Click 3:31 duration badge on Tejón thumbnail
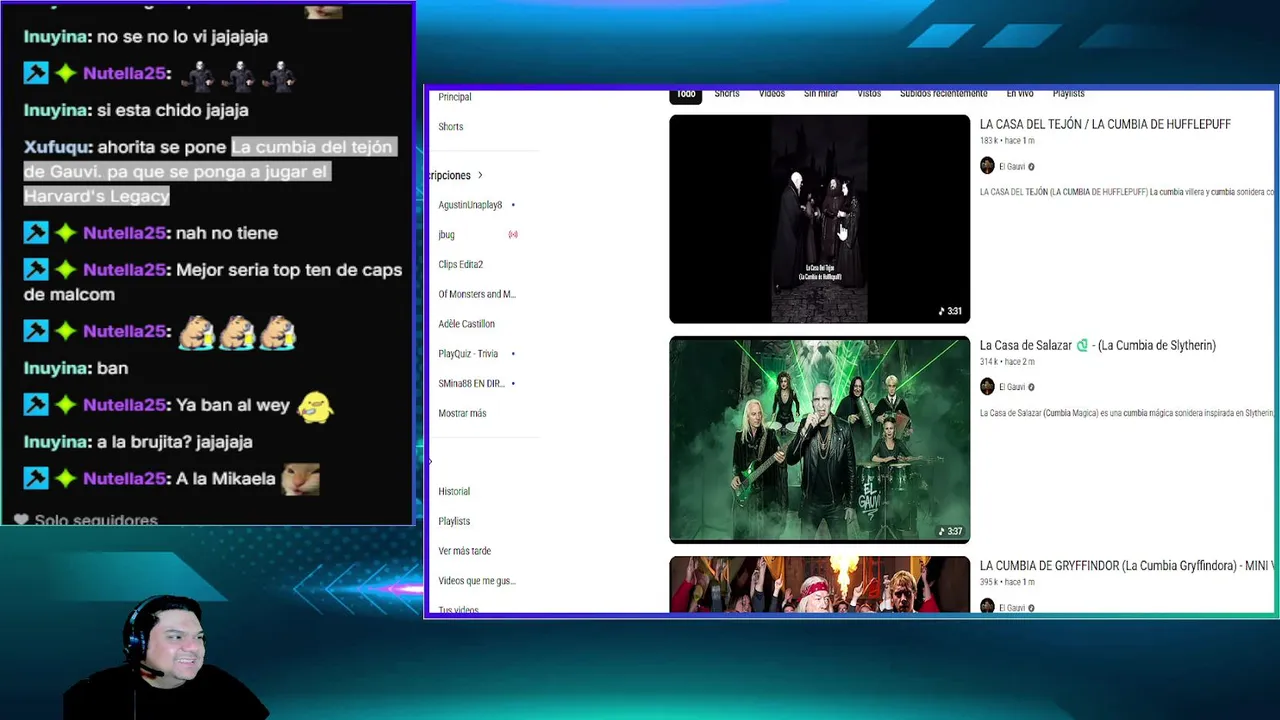This screenshot has width=1280, height=720. 950,311
